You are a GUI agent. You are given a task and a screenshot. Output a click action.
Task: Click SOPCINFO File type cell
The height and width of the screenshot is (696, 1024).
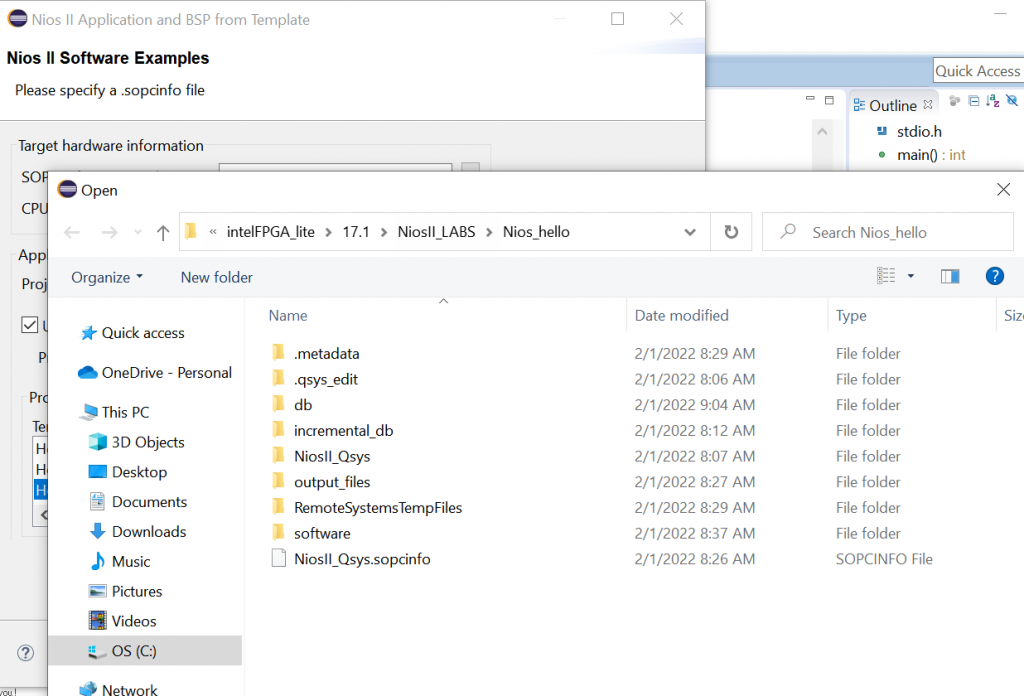coord(884,560)
